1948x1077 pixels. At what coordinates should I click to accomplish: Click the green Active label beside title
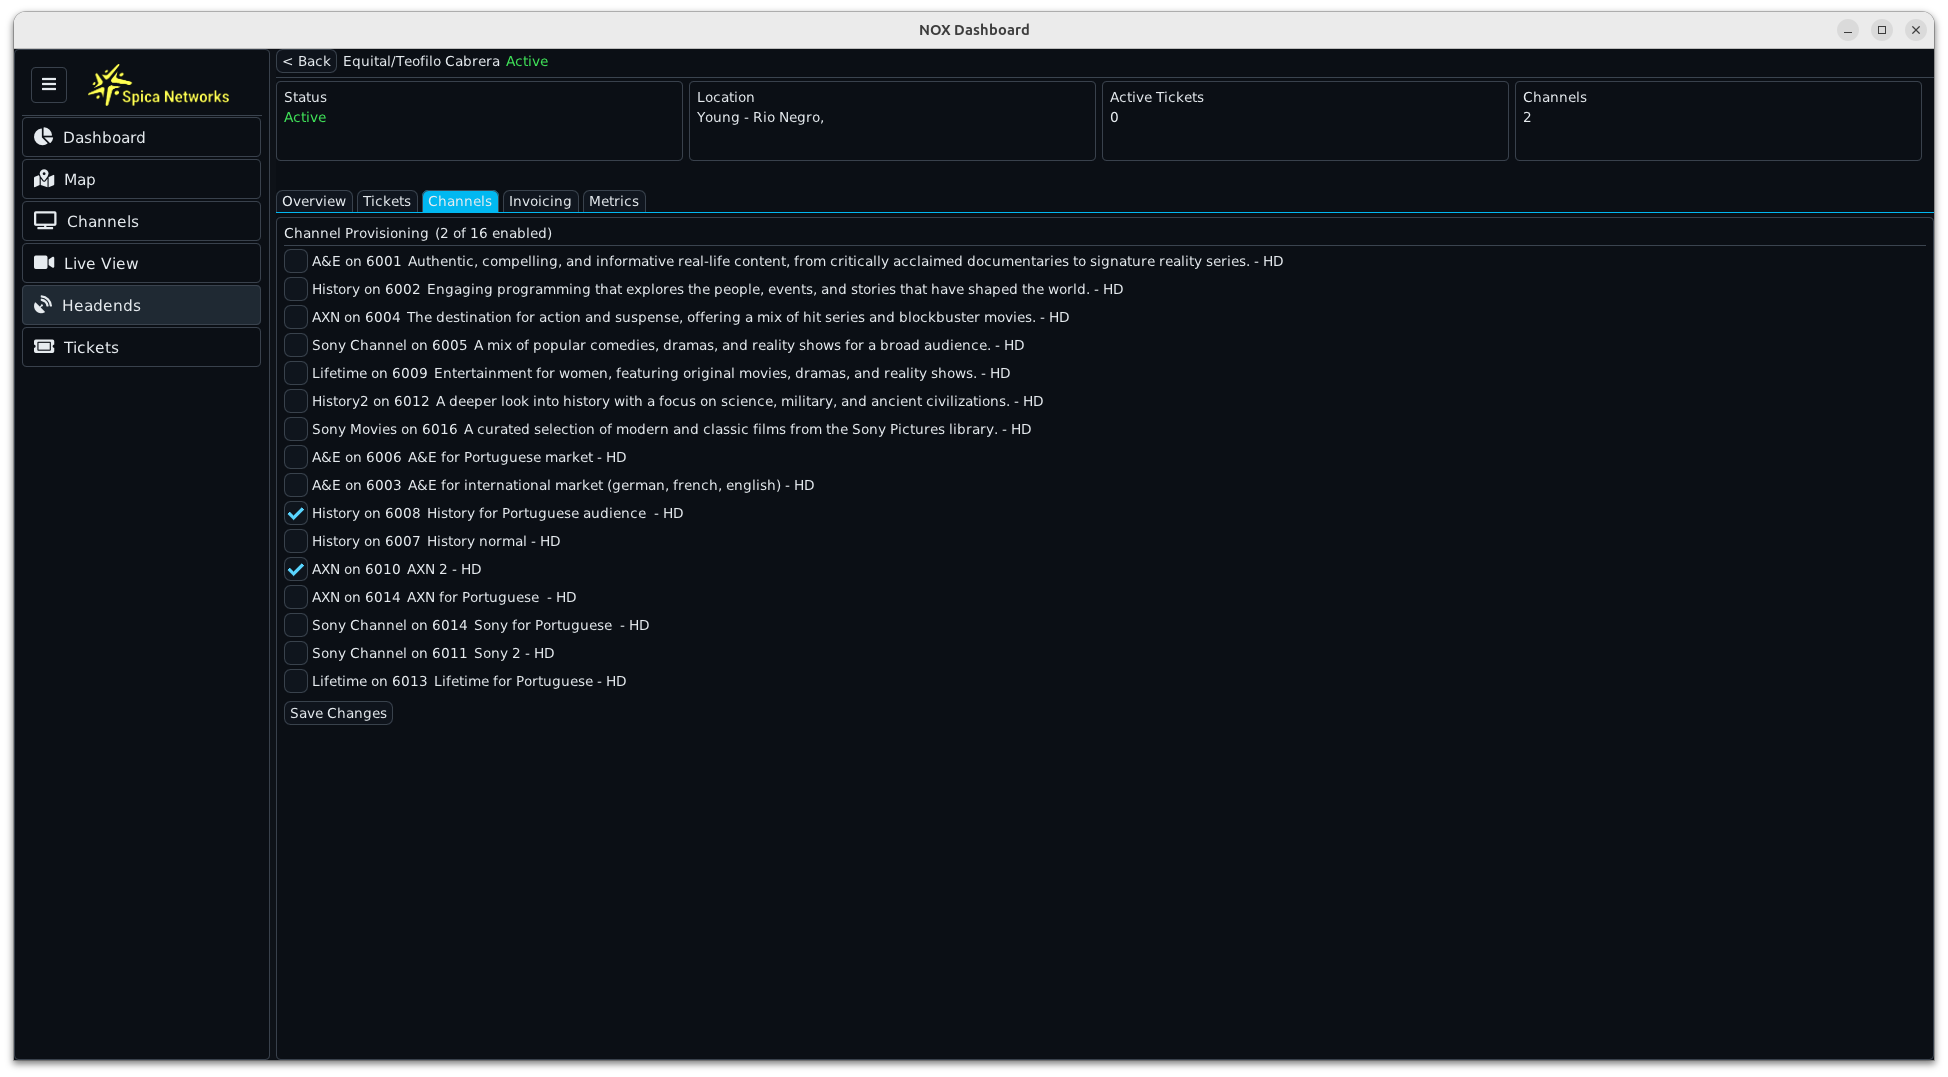tap(527, 61)
